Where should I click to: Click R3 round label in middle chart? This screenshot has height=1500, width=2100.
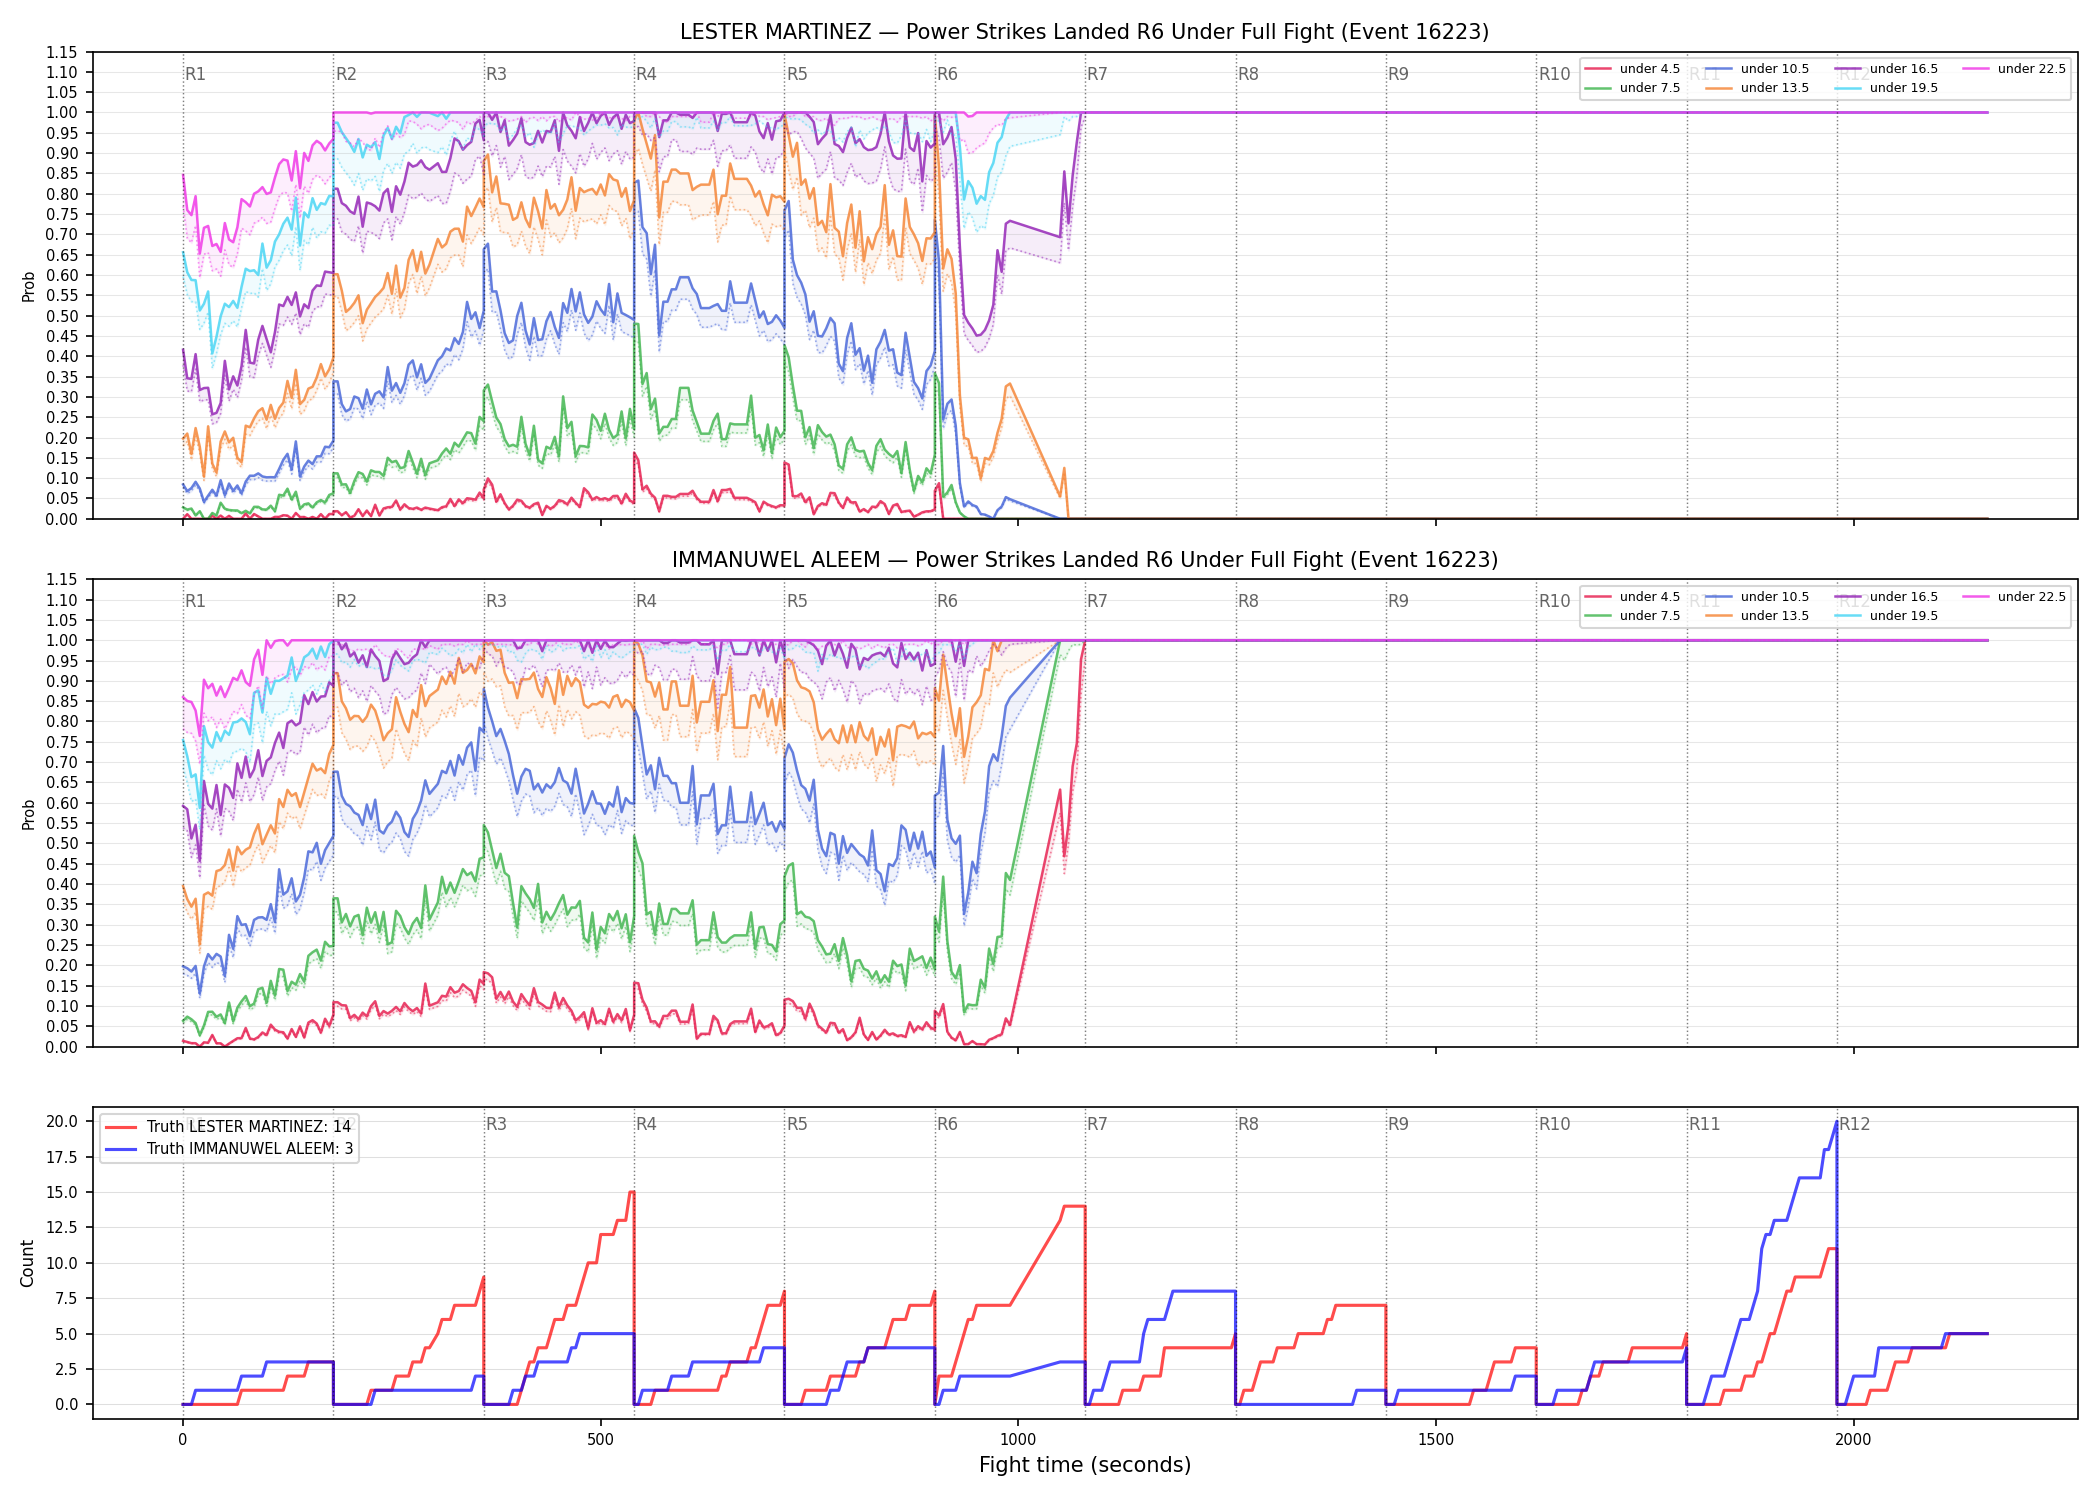pyautogui.click(x=496, y=601)
